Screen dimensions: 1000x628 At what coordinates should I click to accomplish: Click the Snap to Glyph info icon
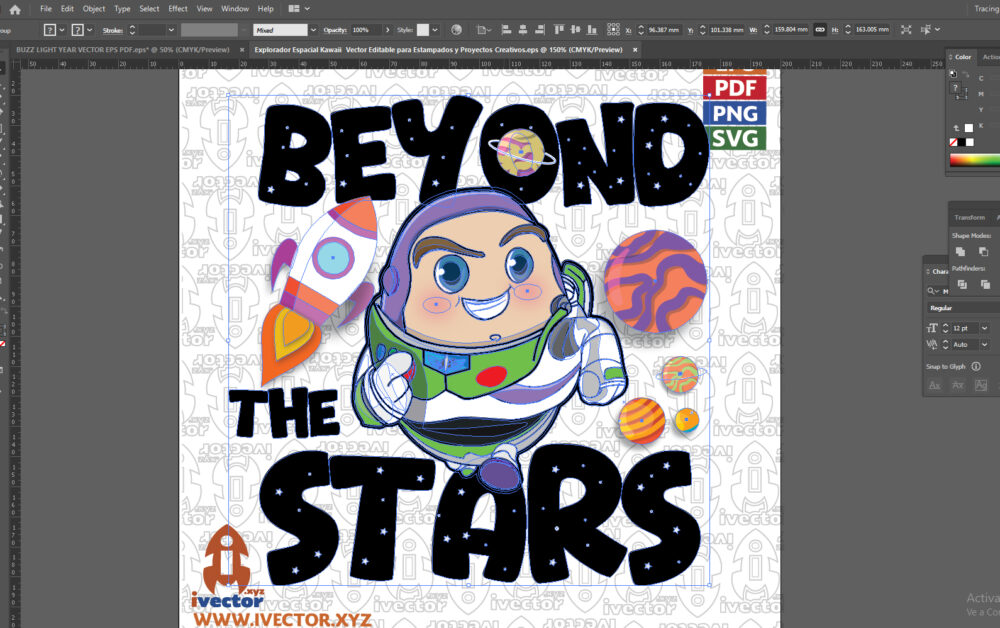[976, 367]
